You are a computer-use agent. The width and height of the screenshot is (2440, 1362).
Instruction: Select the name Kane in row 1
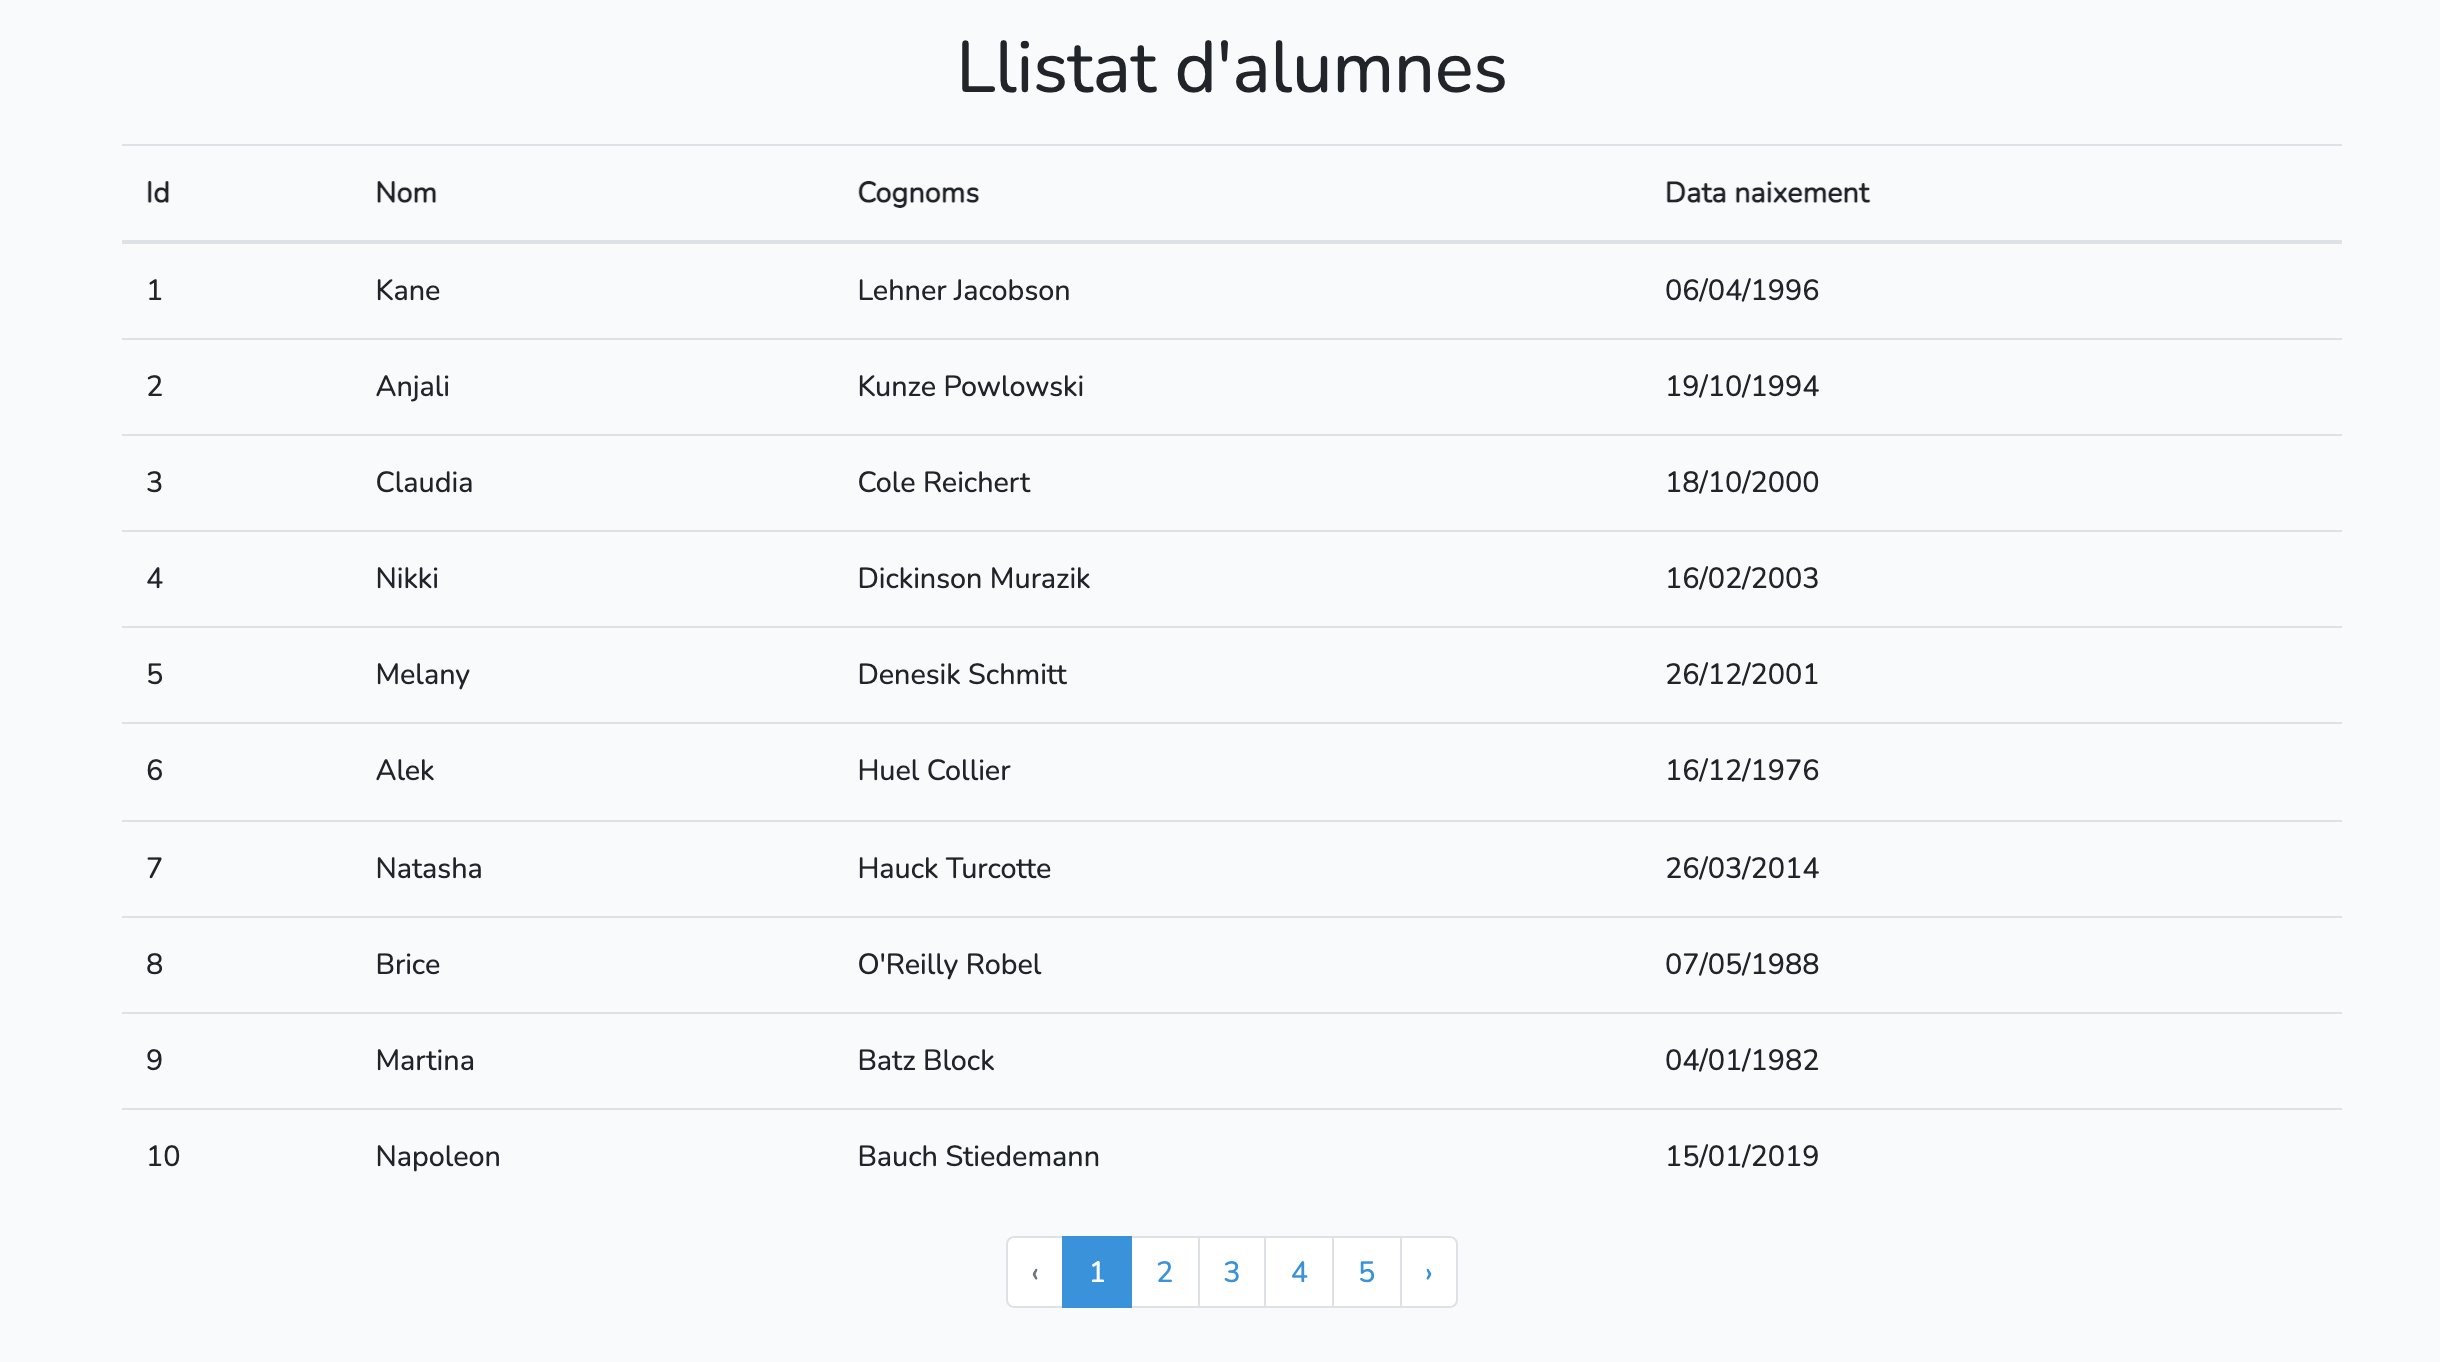408,290
